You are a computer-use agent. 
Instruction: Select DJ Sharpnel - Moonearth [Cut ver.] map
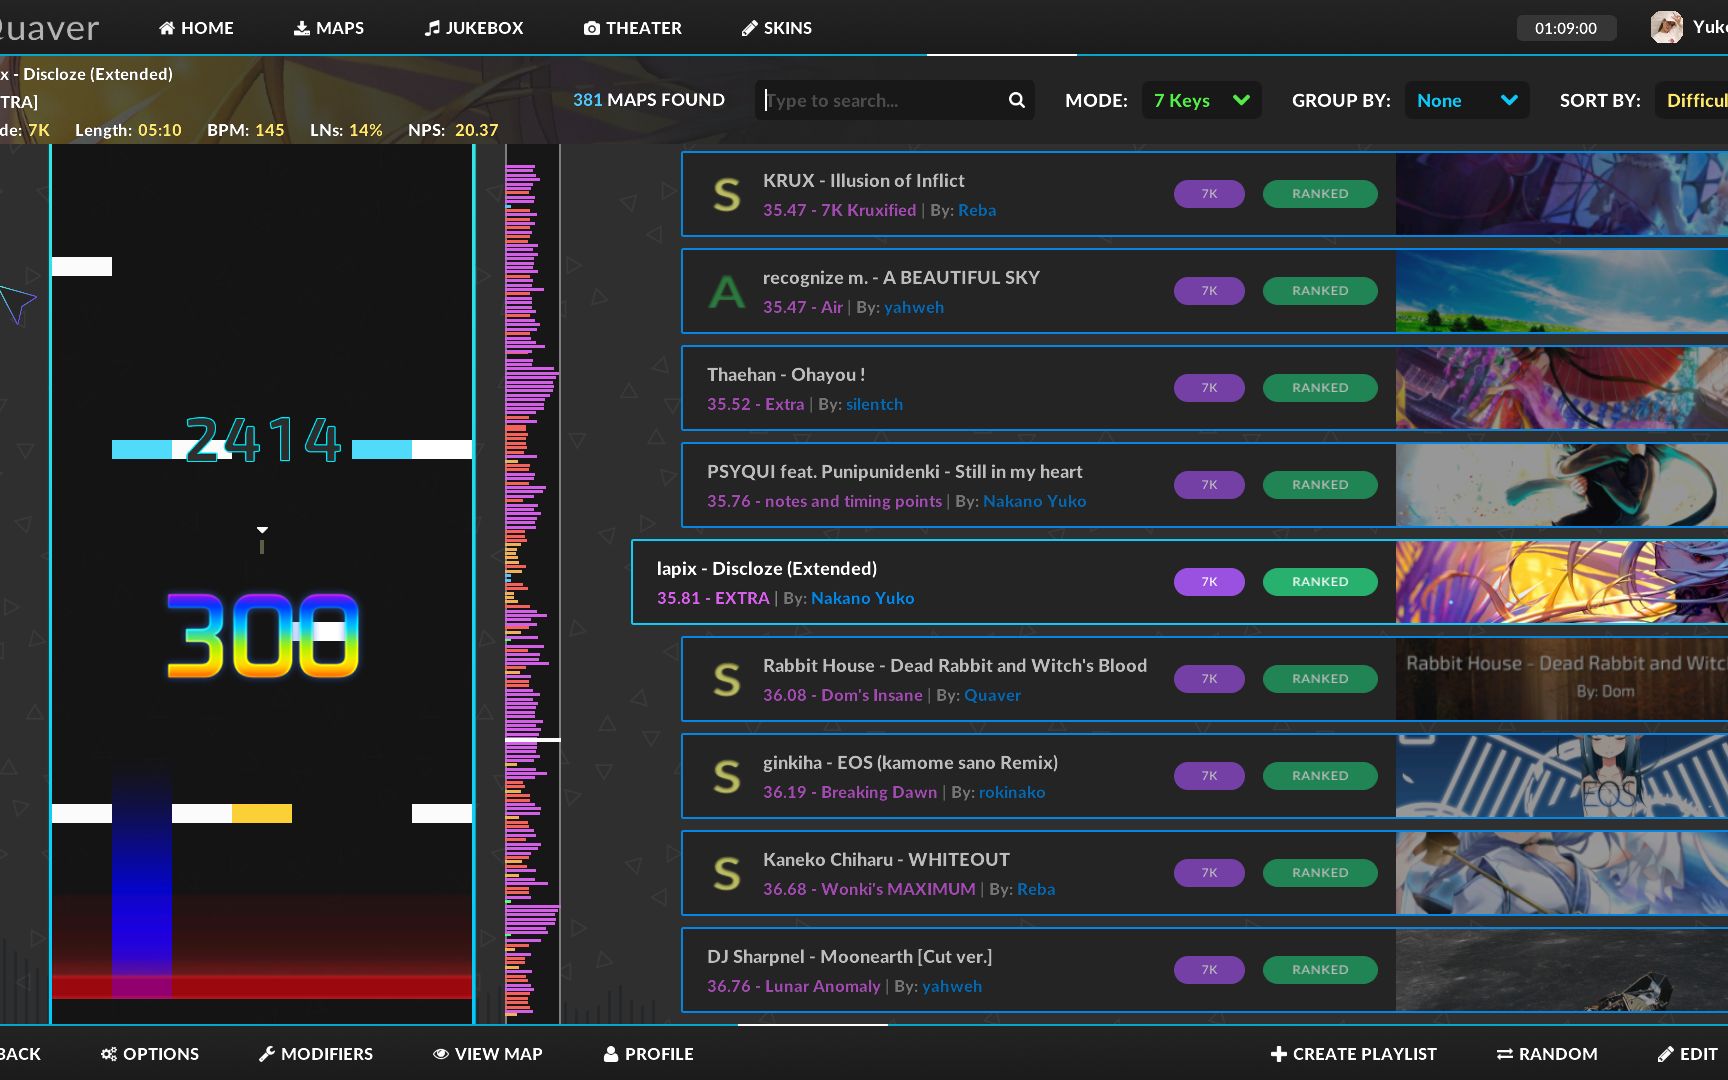[x=1204, y=970]
